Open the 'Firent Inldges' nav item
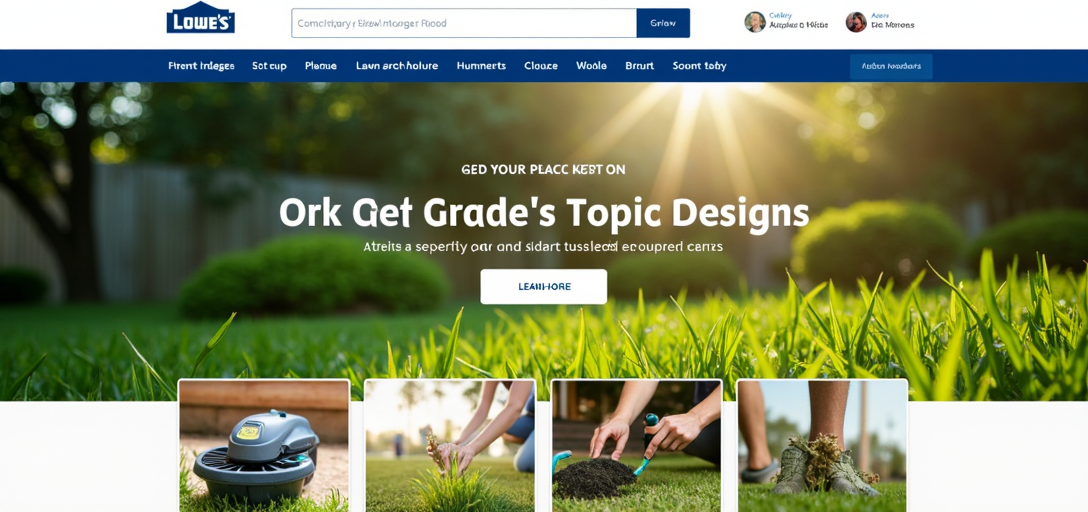This screenshot has width=1088, height=512. click(201, 66)
